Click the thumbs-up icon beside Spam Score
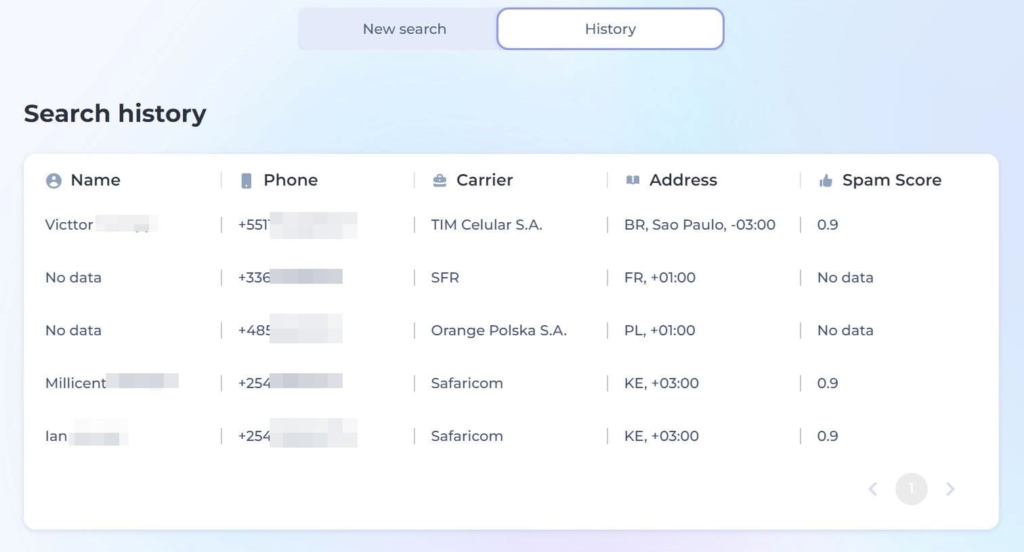1024x552 pixels. click(825, 180)
